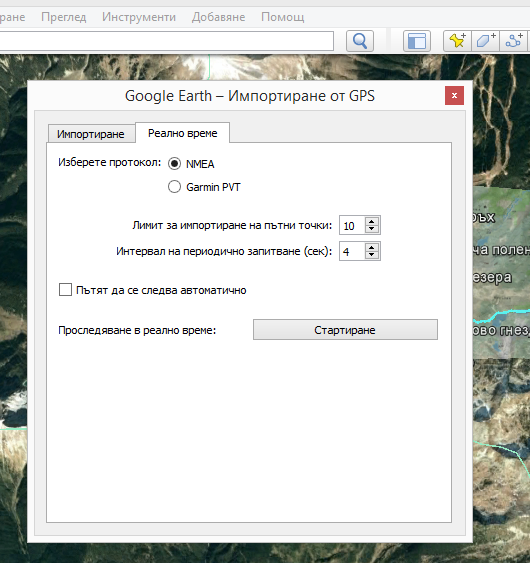Screen dimensions: 530x563
Task: Close the GPS import dialog
Action: [x=454, y=96]
